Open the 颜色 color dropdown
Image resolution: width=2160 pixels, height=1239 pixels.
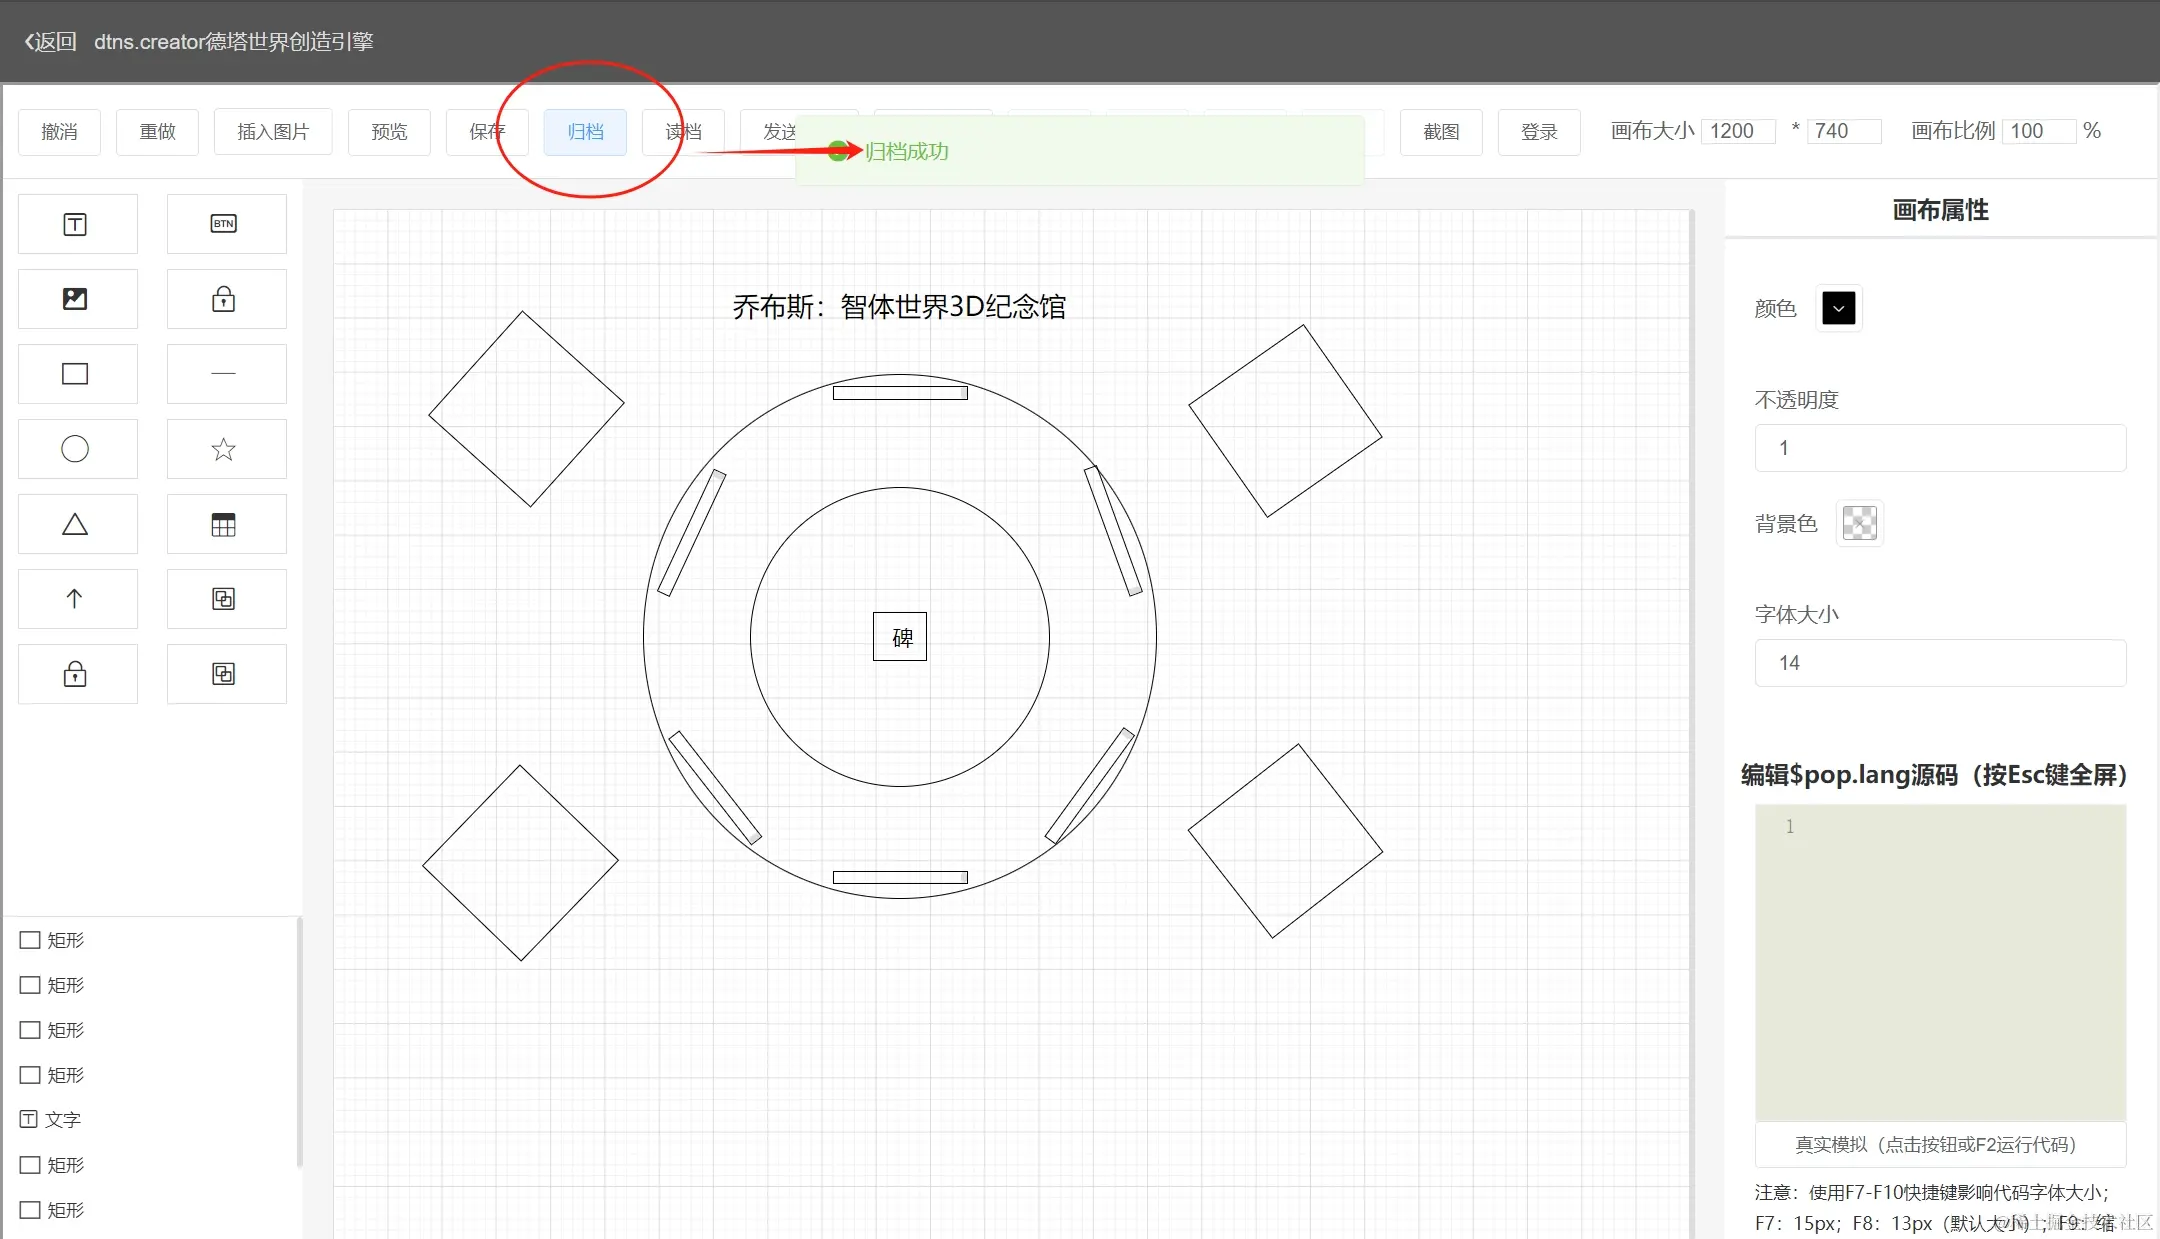pos(1838,308)
